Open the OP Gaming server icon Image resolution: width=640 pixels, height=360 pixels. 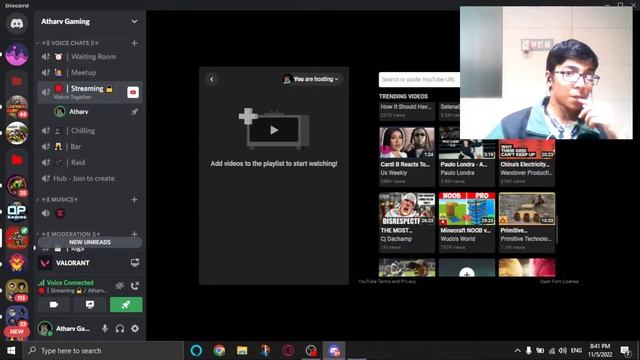17,211
